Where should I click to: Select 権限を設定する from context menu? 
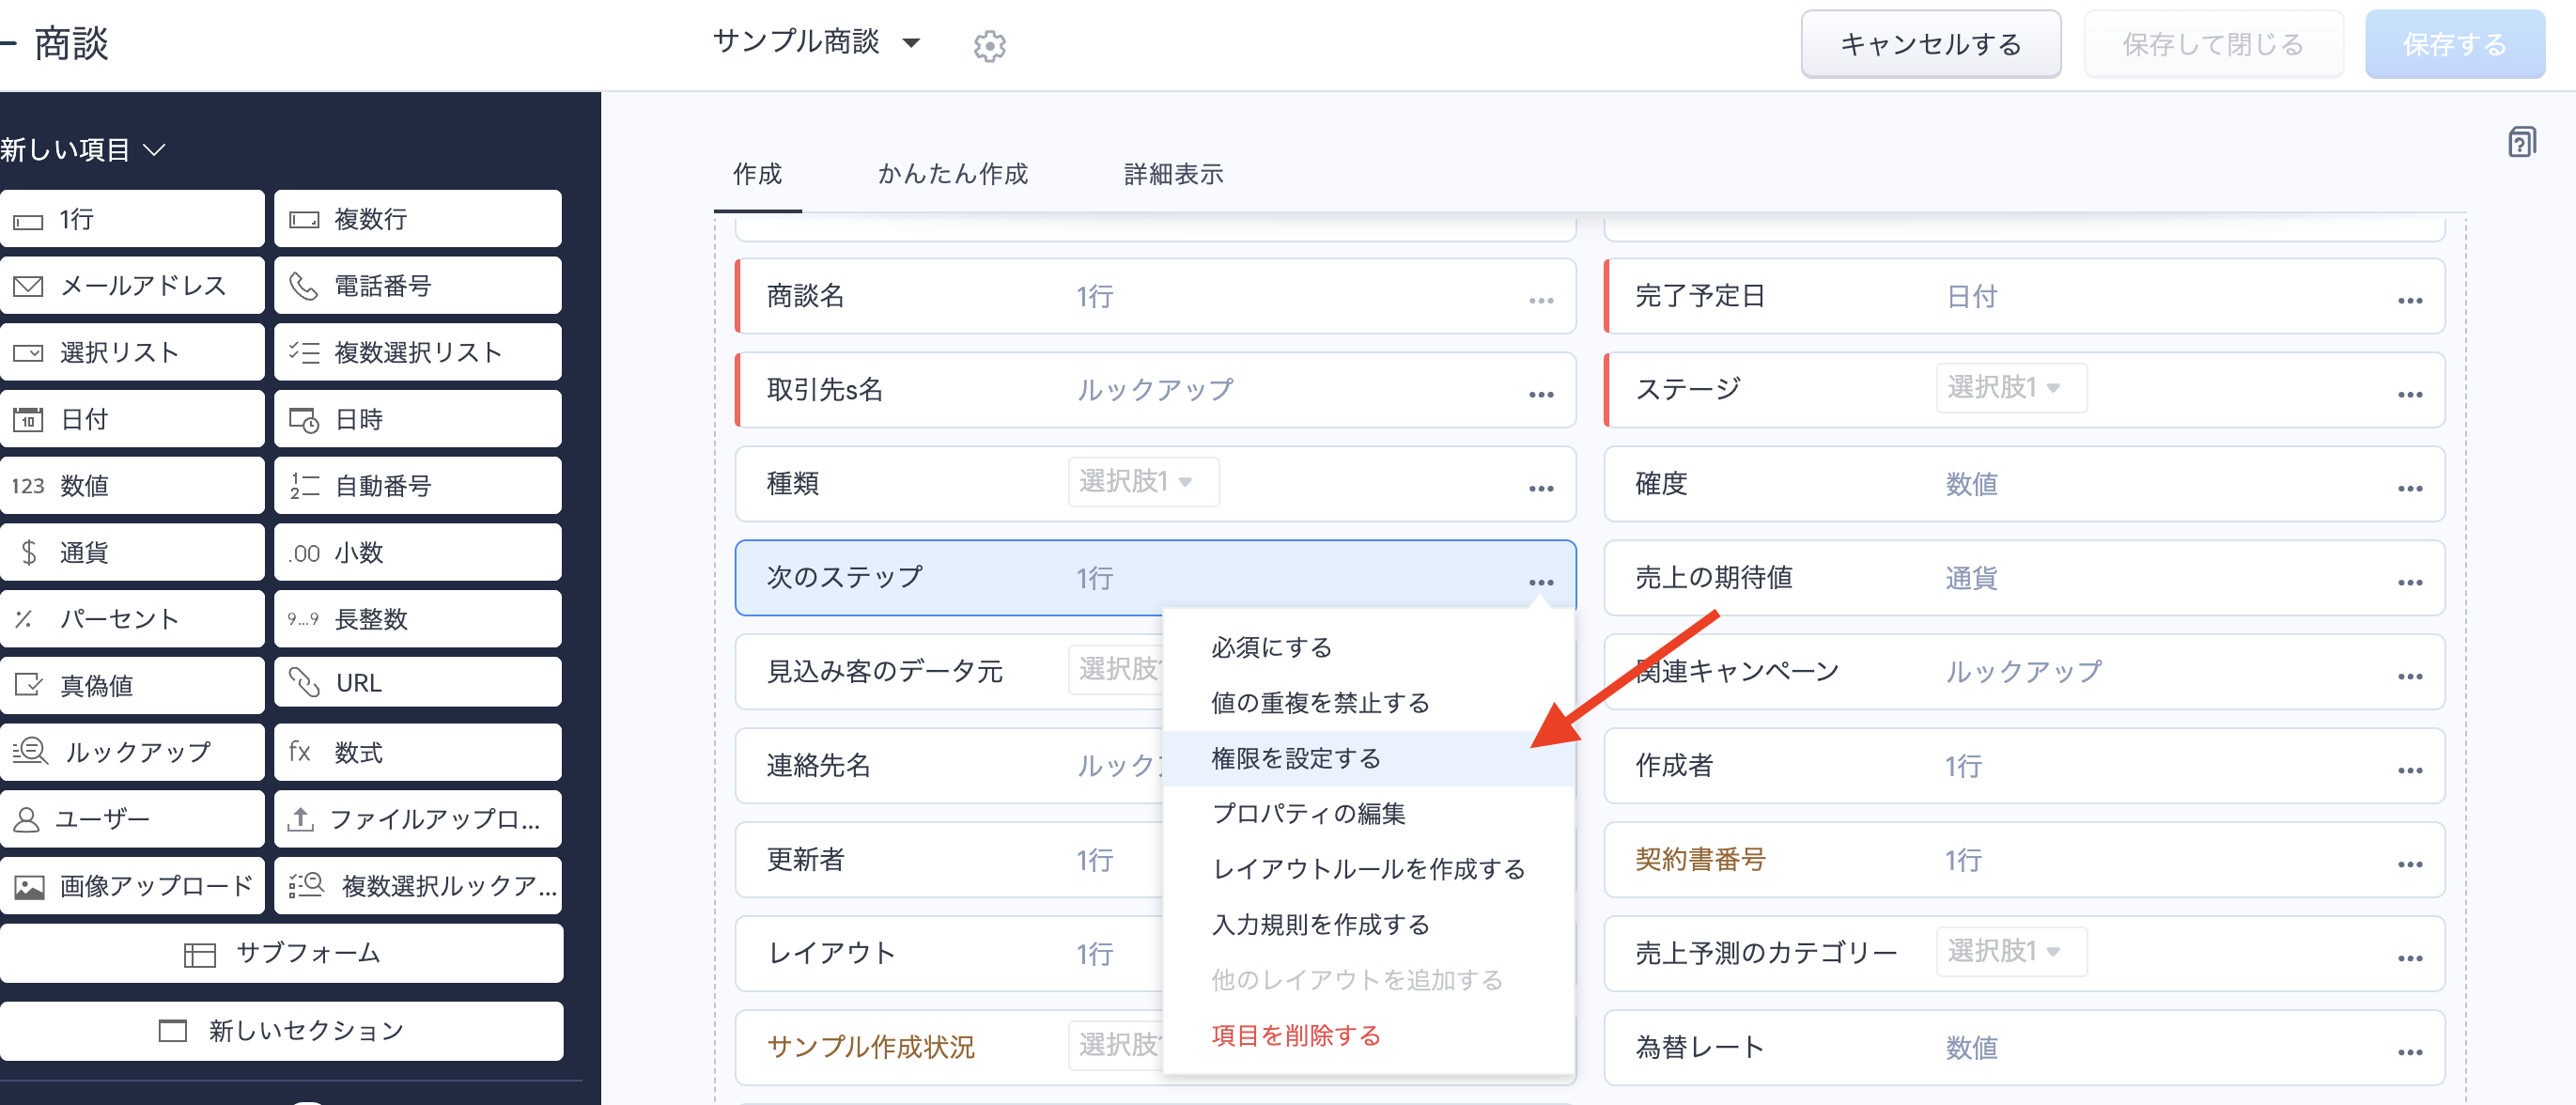1295,759
